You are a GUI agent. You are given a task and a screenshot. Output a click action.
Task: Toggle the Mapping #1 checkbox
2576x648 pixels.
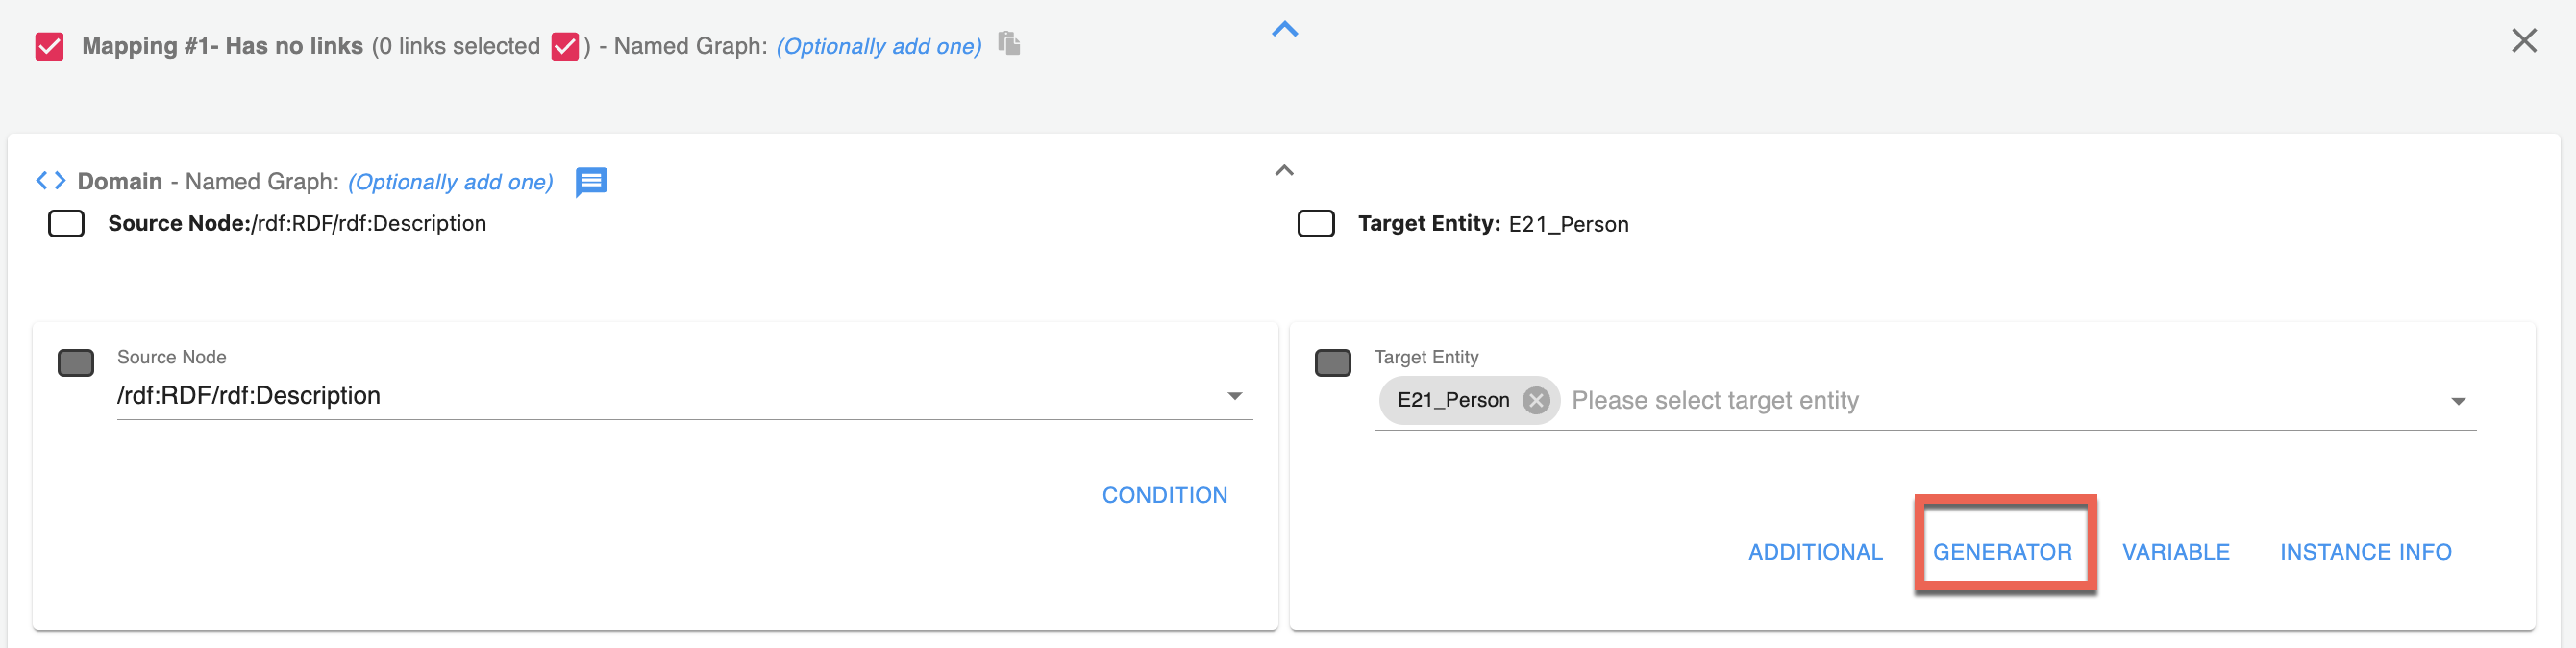point(49,46)
